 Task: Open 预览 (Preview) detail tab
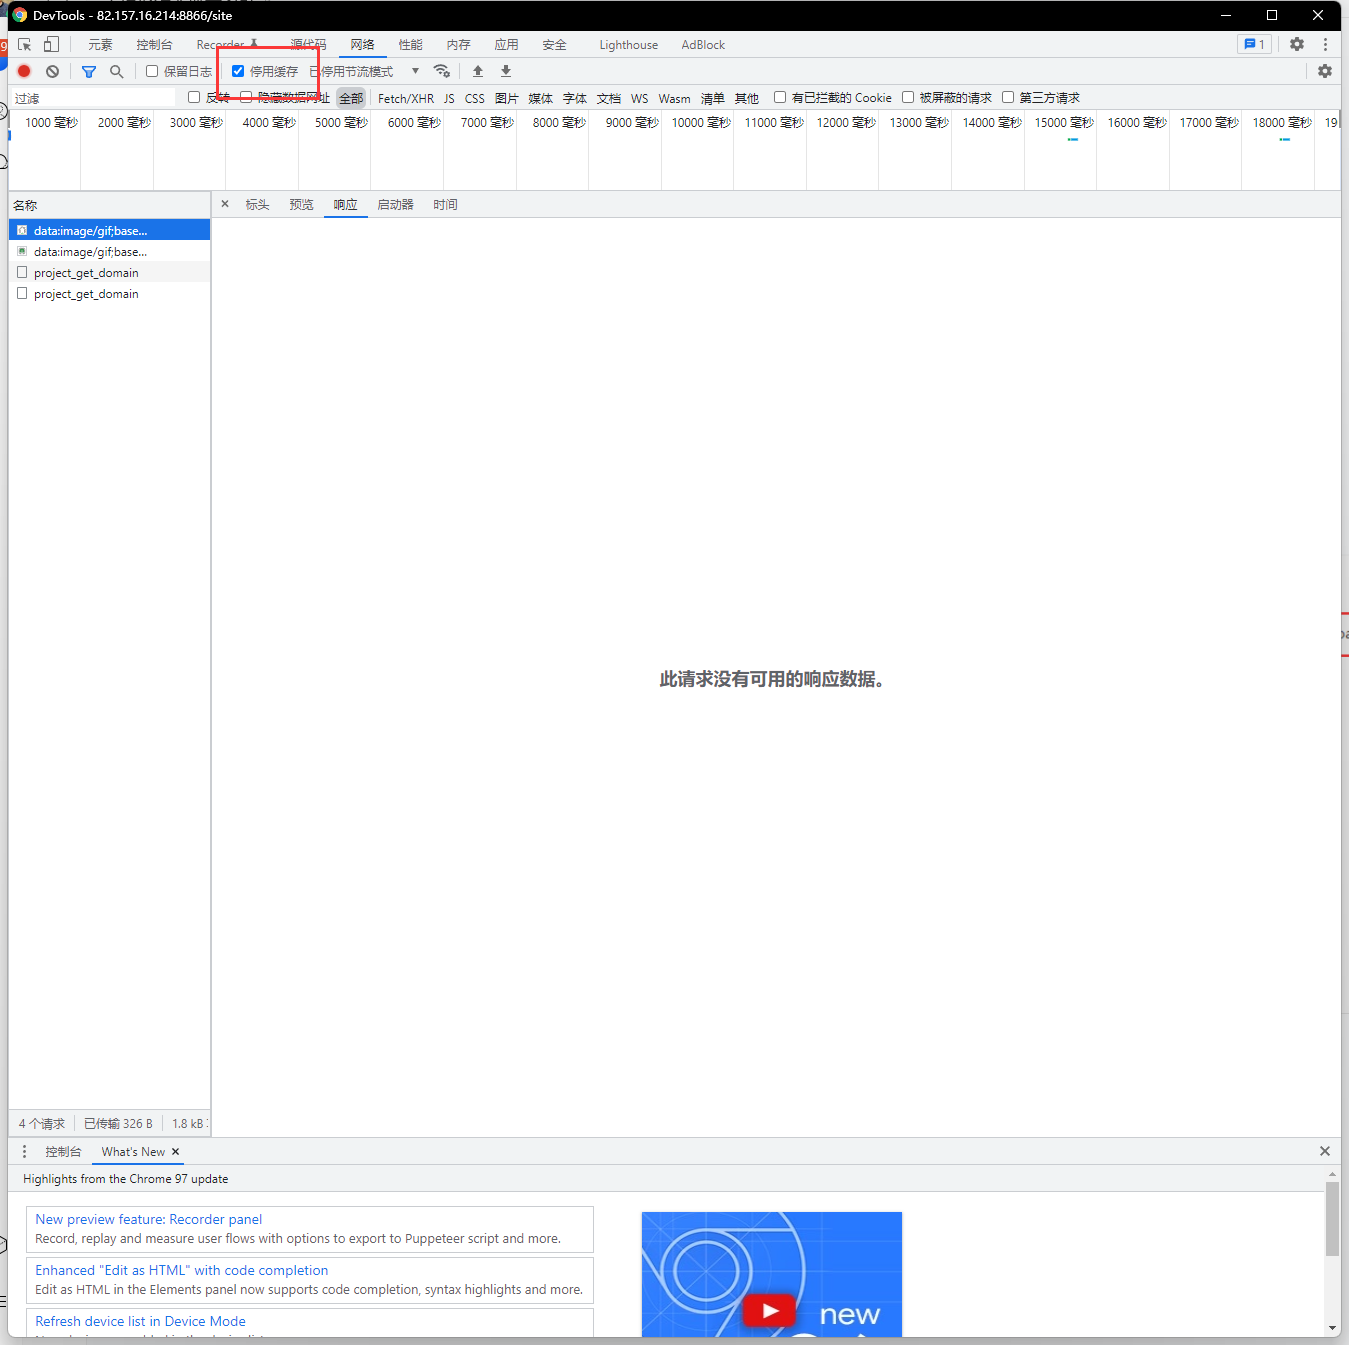click(x=301, y=204)
